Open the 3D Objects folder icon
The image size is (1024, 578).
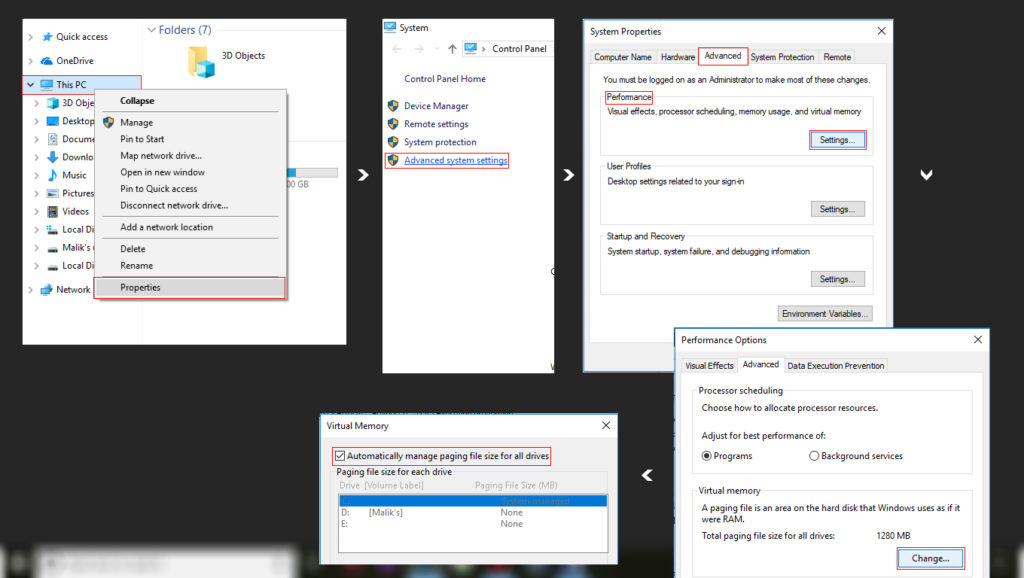click(203, 62)
